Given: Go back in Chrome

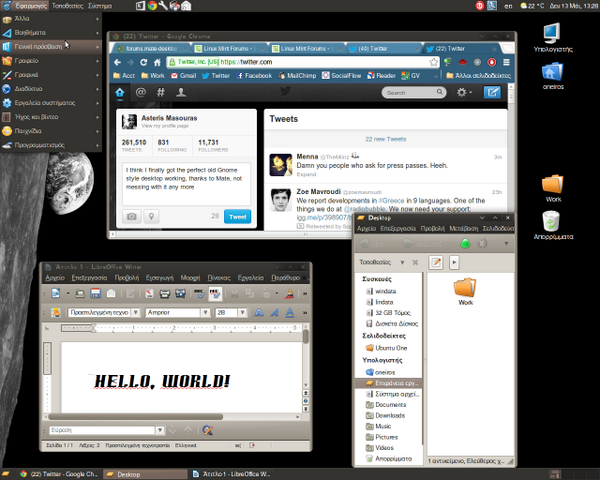Looking at the screenshot, I should pyautogui.click(x=117, y=62).
